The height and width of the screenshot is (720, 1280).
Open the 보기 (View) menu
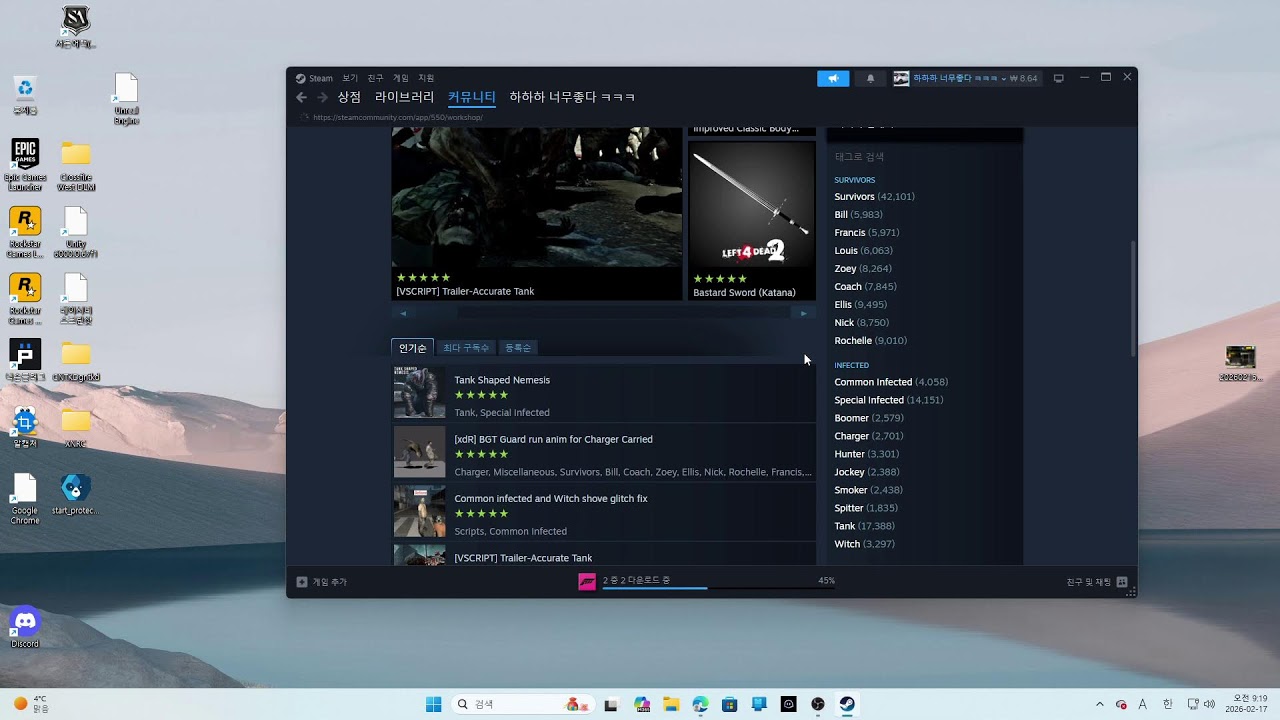pos(350,78)
